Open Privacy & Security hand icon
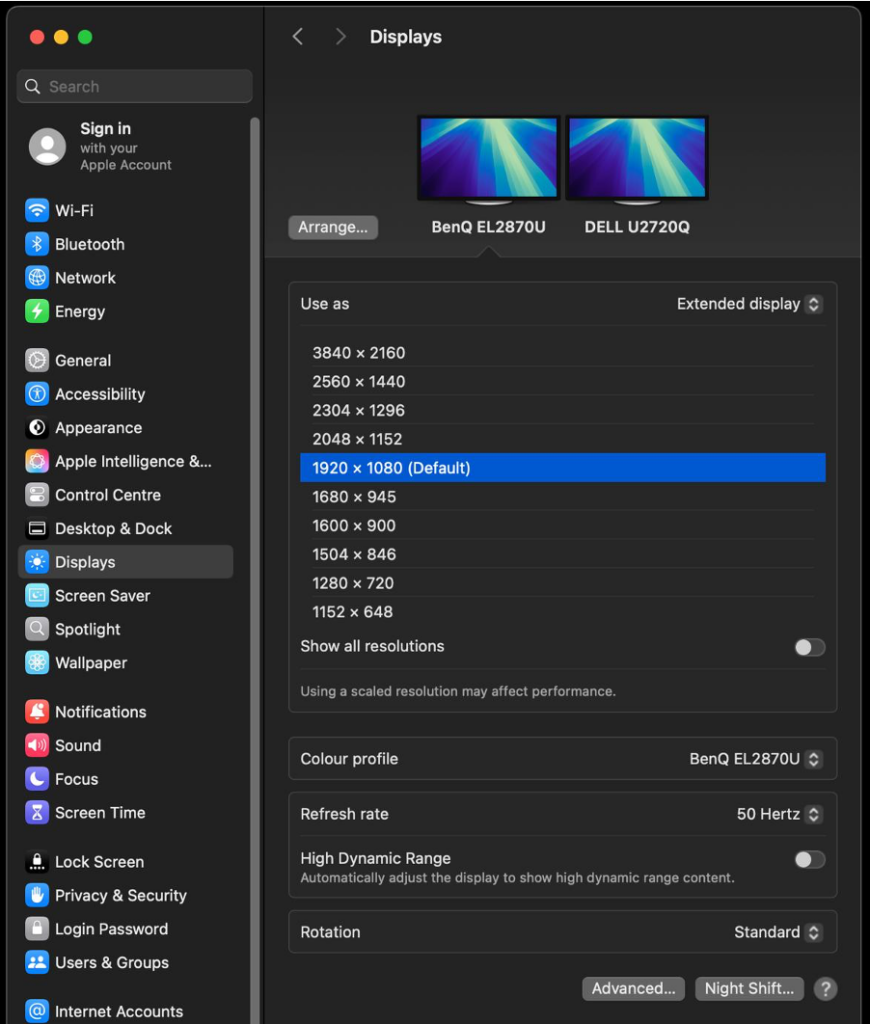The width and height of the screenshot is (870, 1024). tap(37, 896)
